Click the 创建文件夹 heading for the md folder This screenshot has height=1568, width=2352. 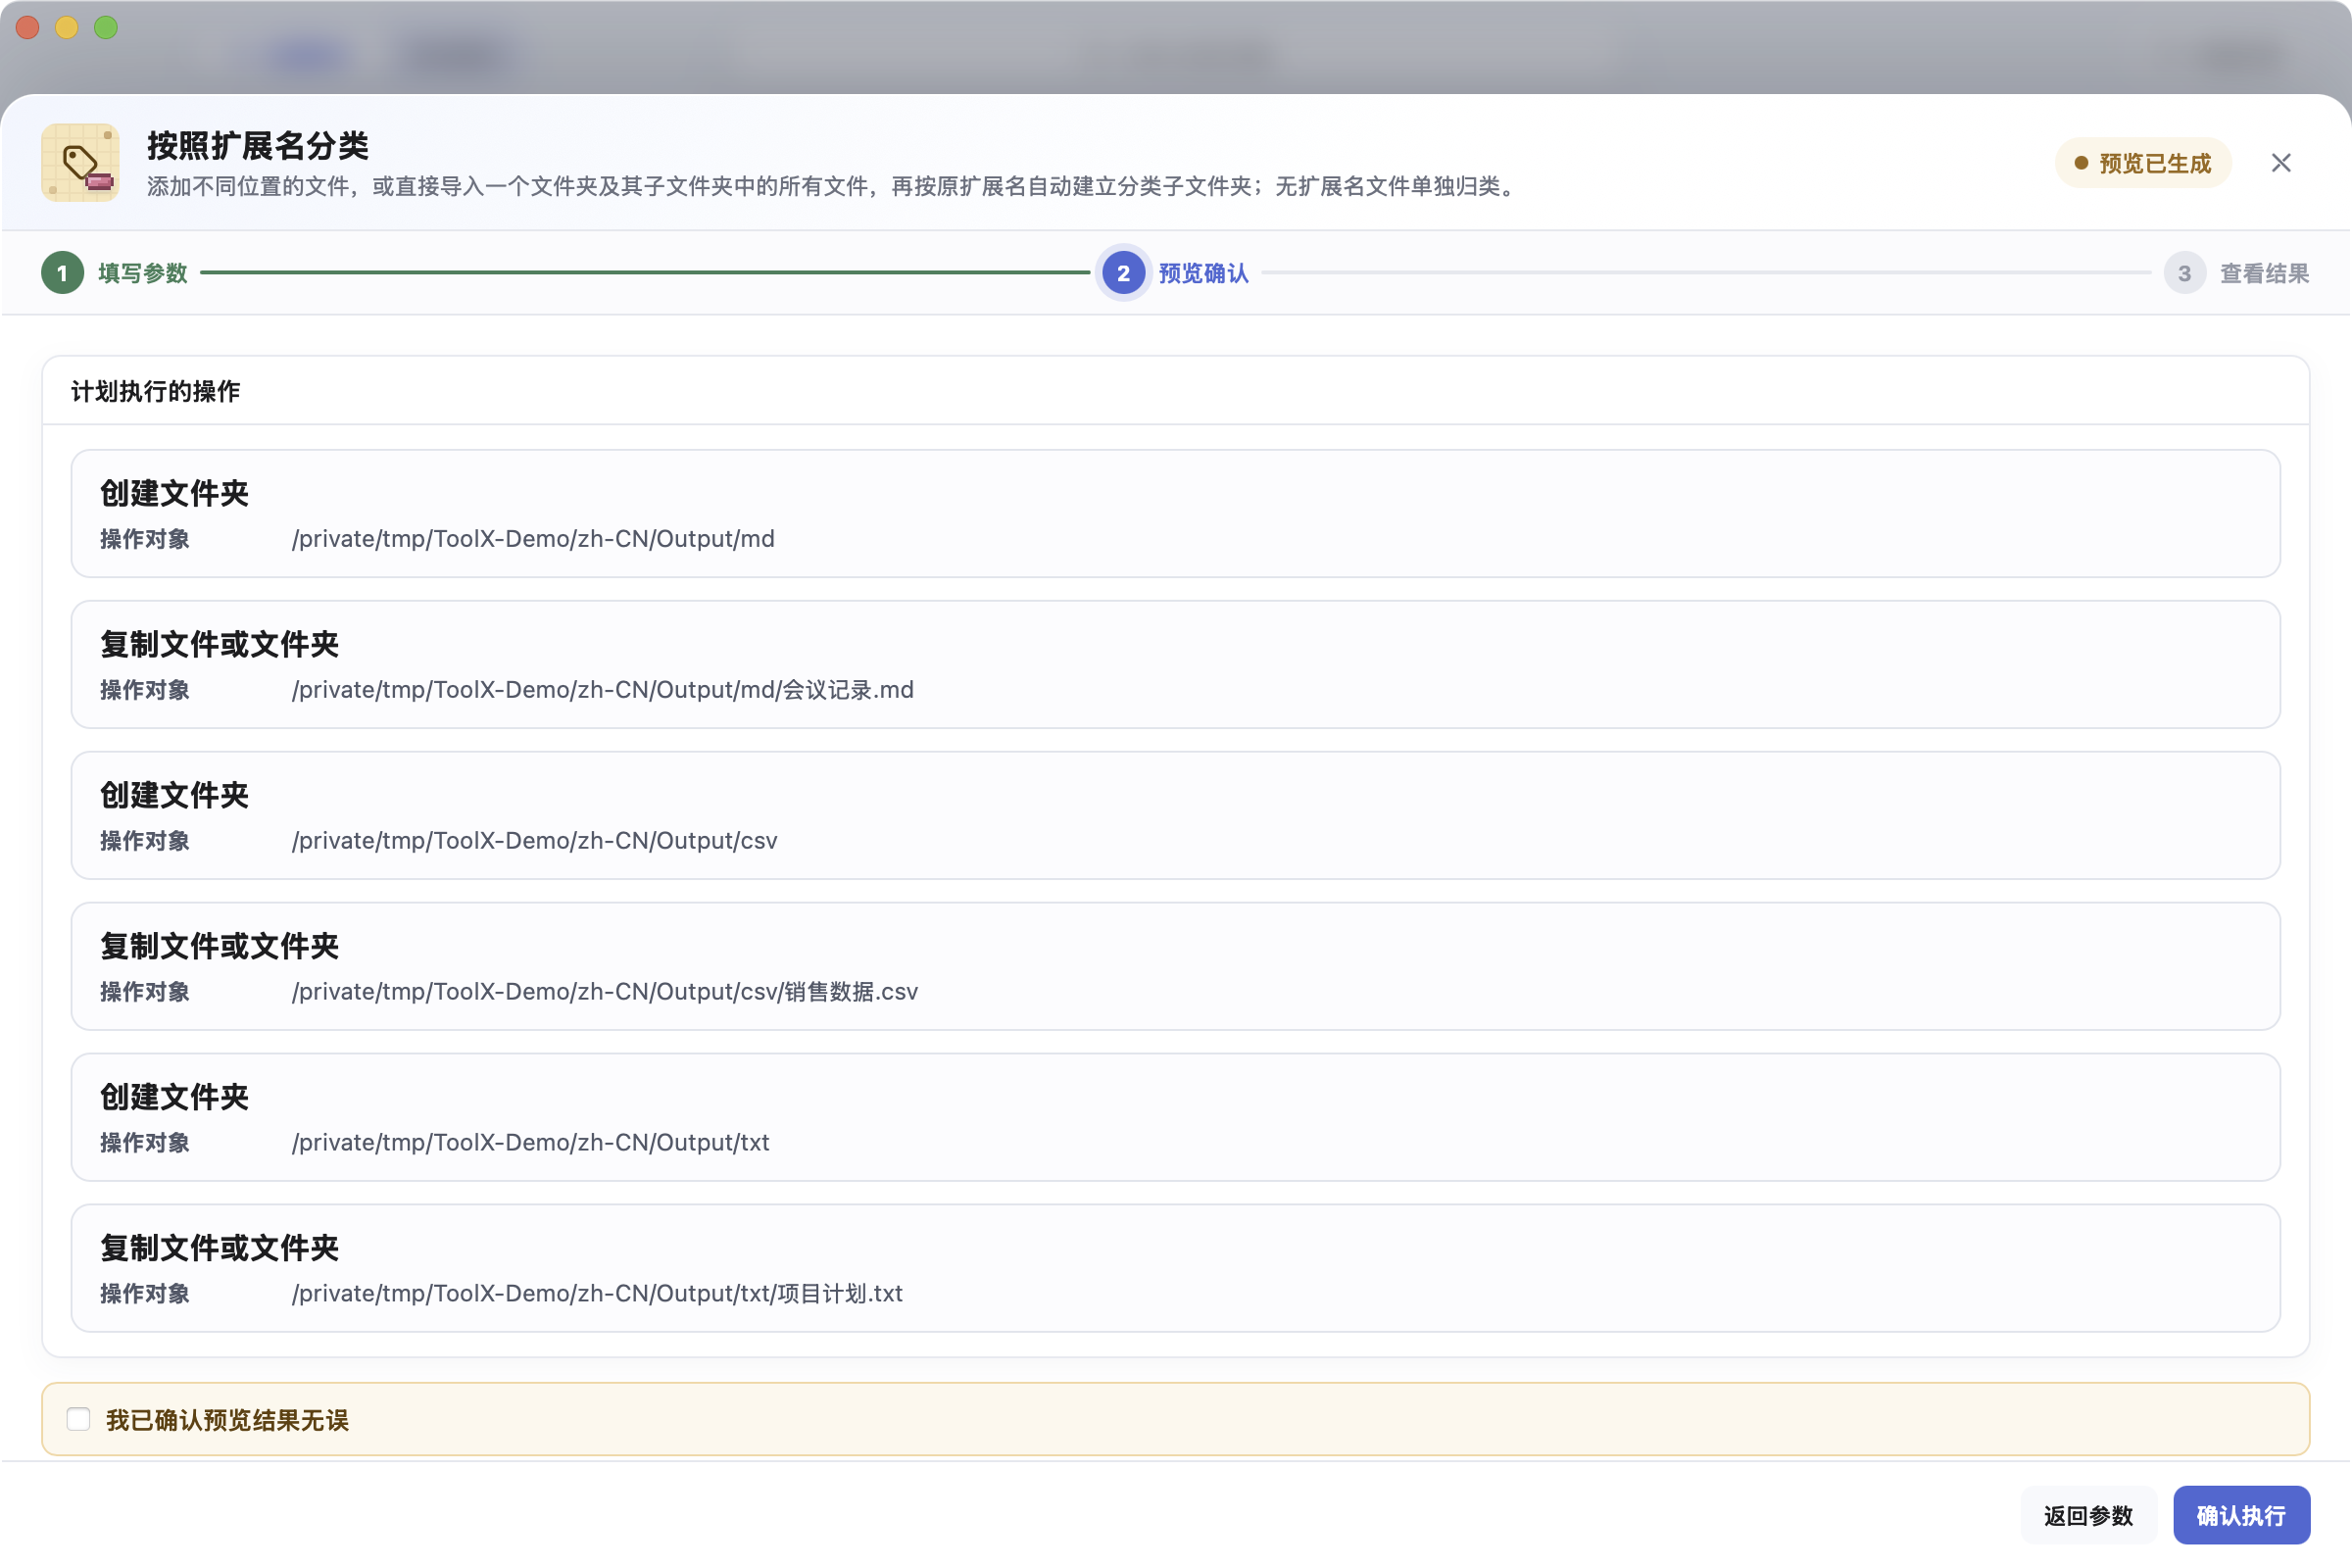click(174, 493)
